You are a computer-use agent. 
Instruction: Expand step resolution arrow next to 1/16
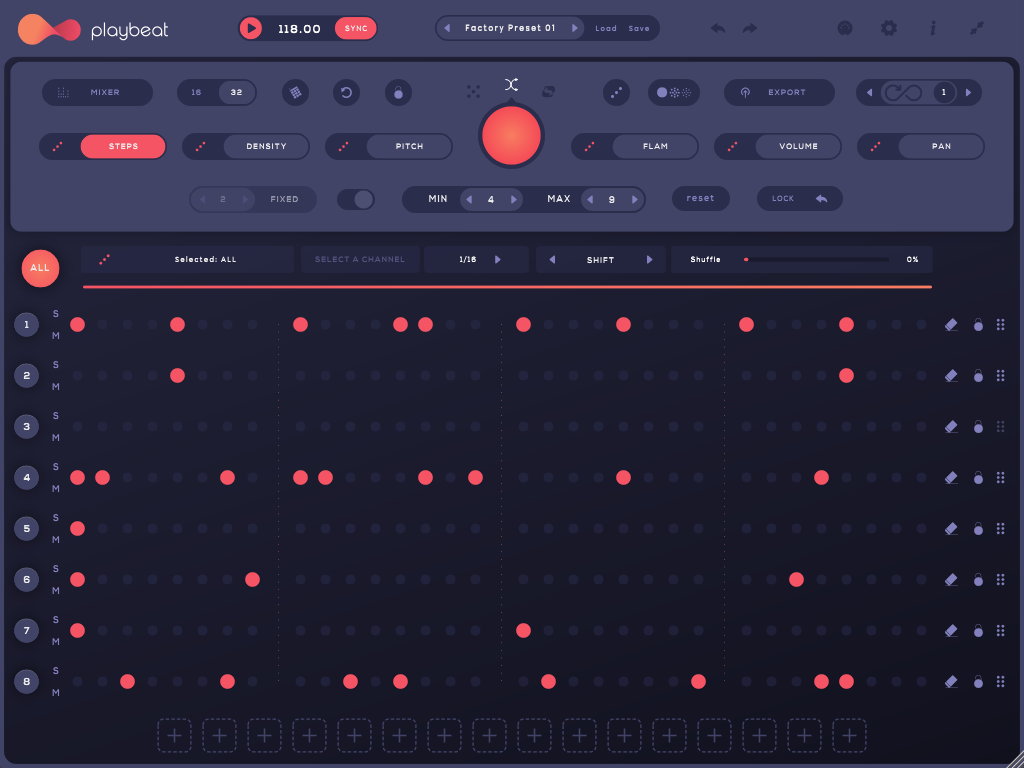[x=498, y=260]
